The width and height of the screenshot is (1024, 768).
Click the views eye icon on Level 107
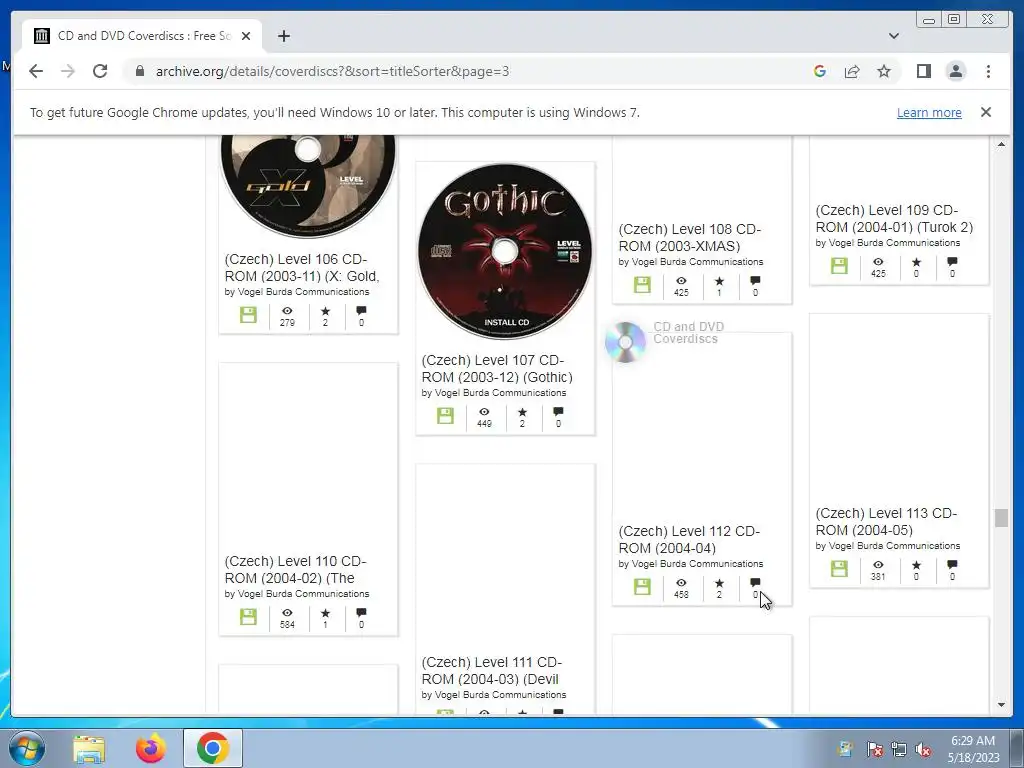(484, 412)
